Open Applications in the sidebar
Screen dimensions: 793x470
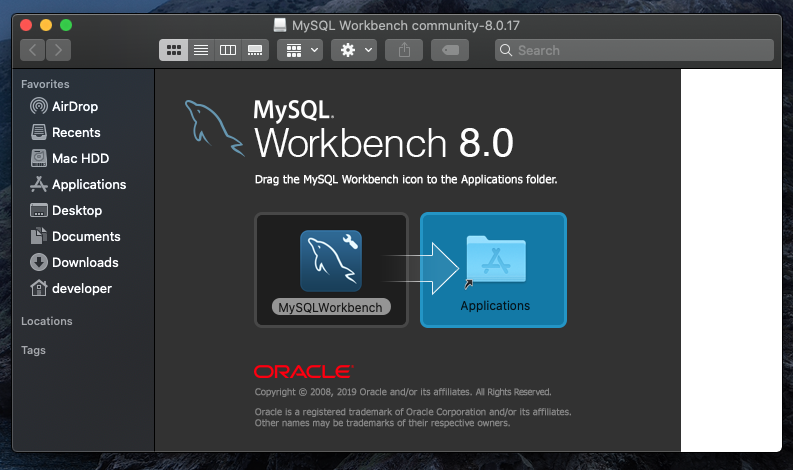89,184
